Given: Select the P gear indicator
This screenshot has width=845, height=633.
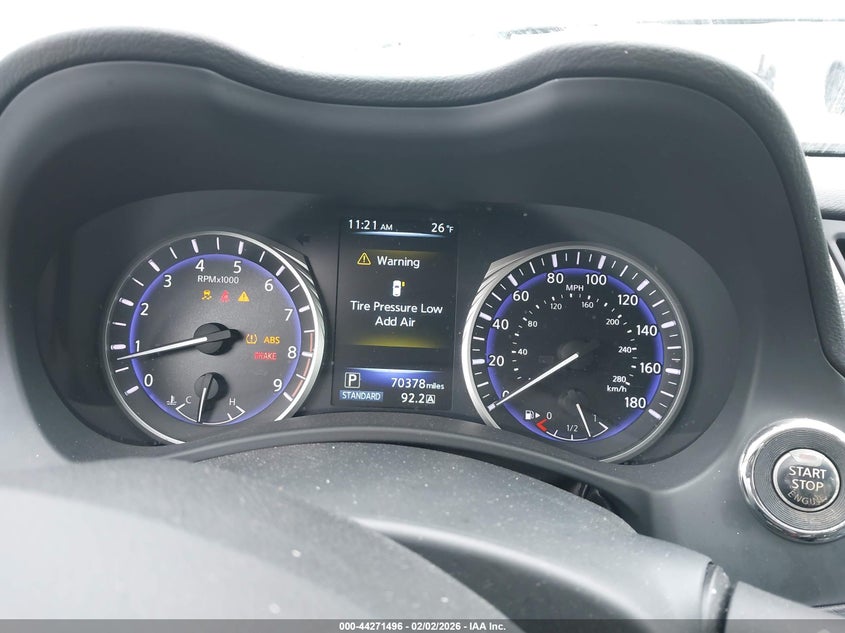Looking at the screenshot, I should [x=352, y=380].
